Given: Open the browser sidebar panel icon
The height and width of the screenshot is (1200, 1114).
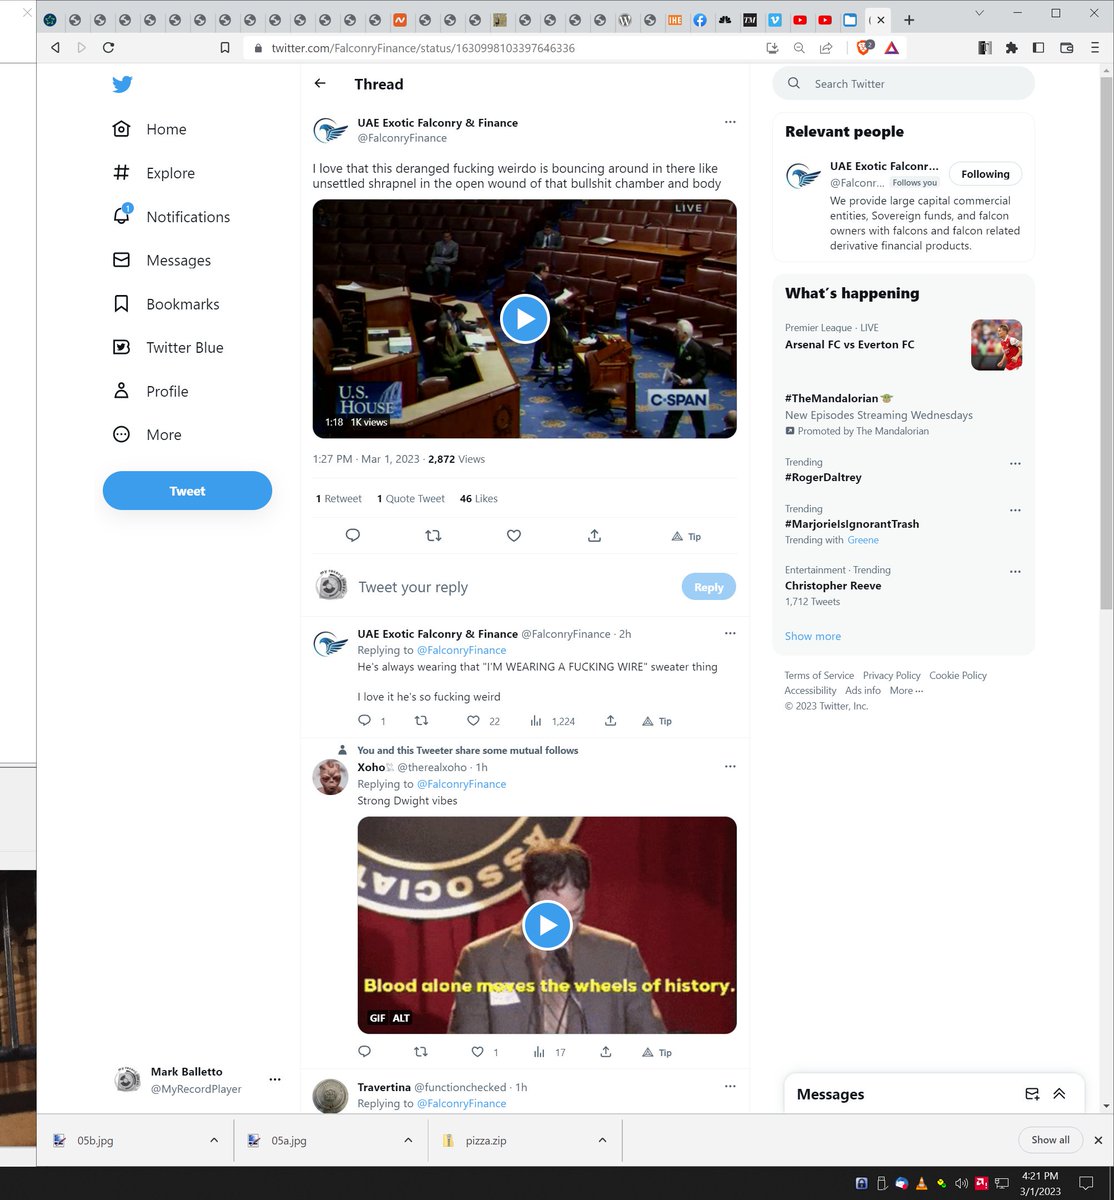Looking at the screenshot, I should pos(1038,47).
